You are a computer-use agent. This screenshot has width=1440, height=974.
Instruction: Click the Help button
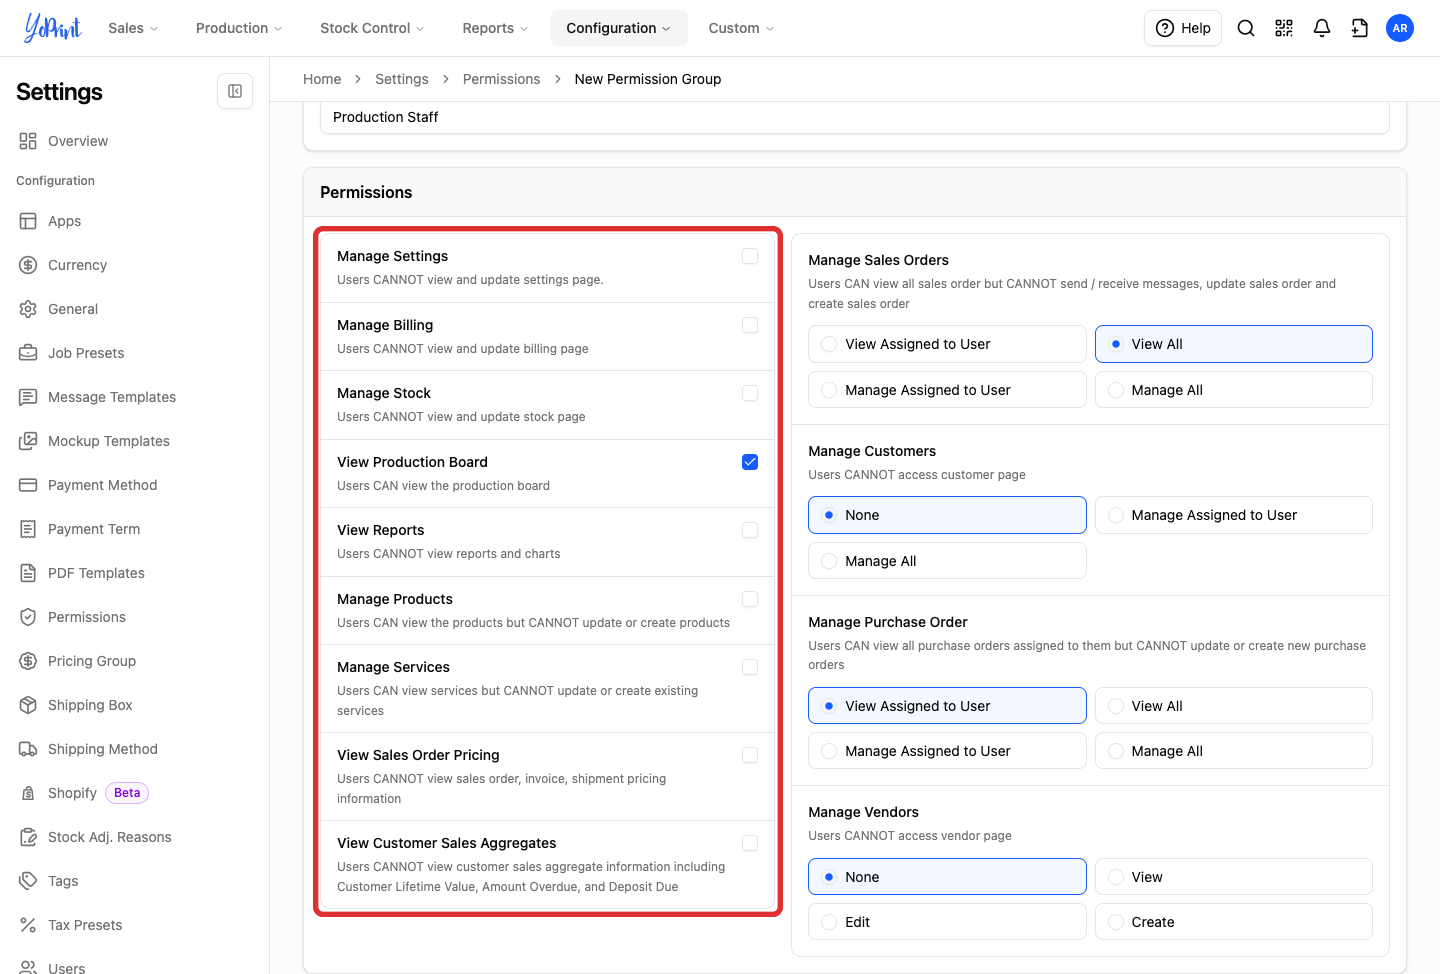coord(1183,28)
